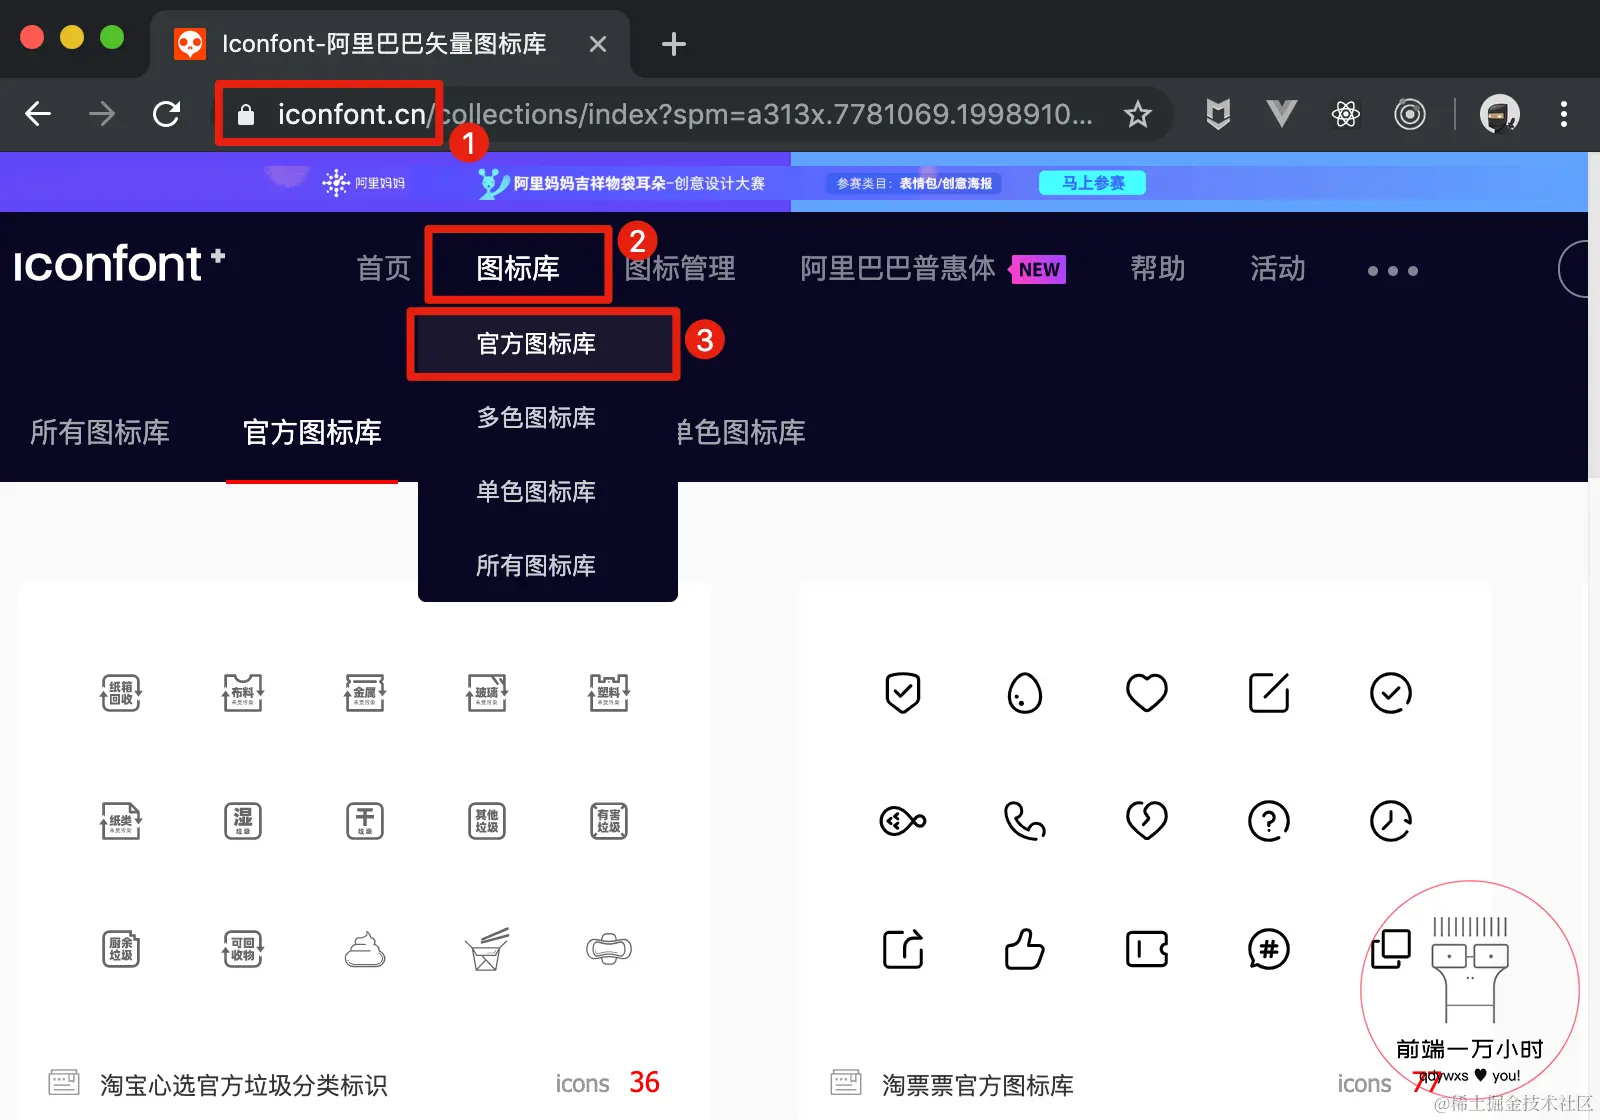Image resolution: width=1600 pixels, height=1120 pixels.
Task: Choose 单色图标库 in the dropdown
Action: (536, 492)
